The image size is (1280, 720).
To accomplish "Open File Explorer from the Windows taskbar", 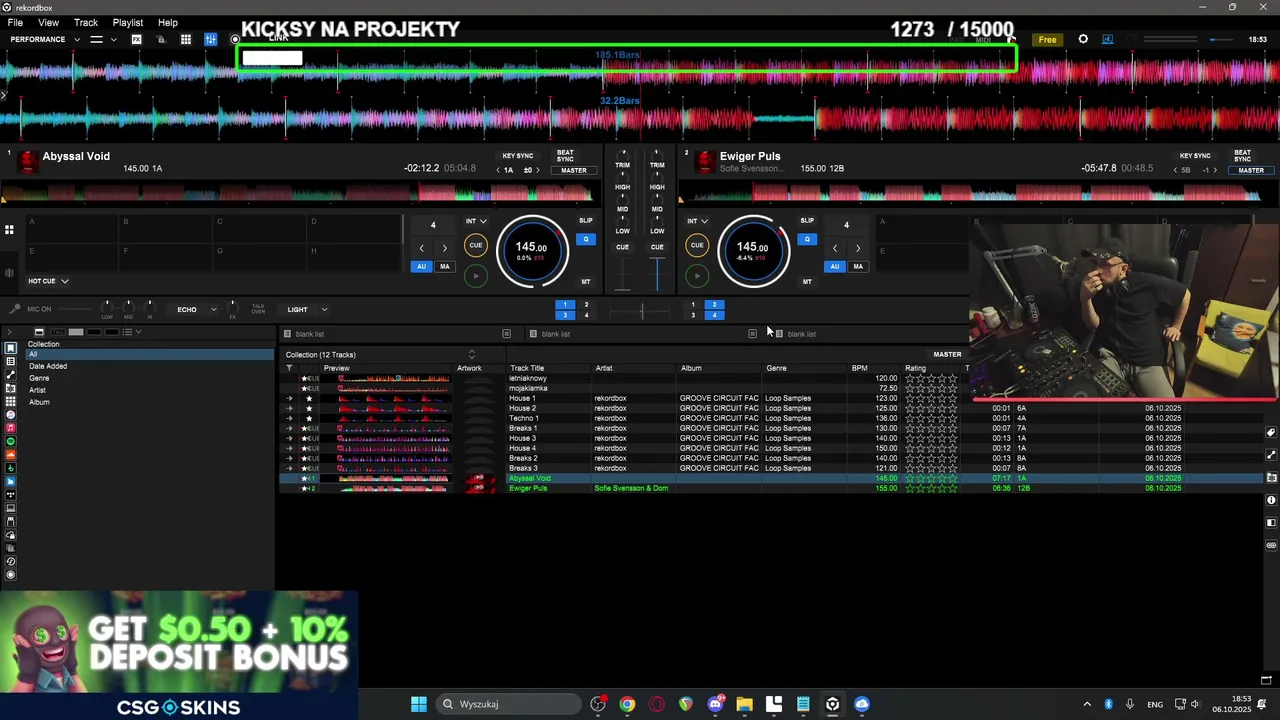I will (744, 704).
